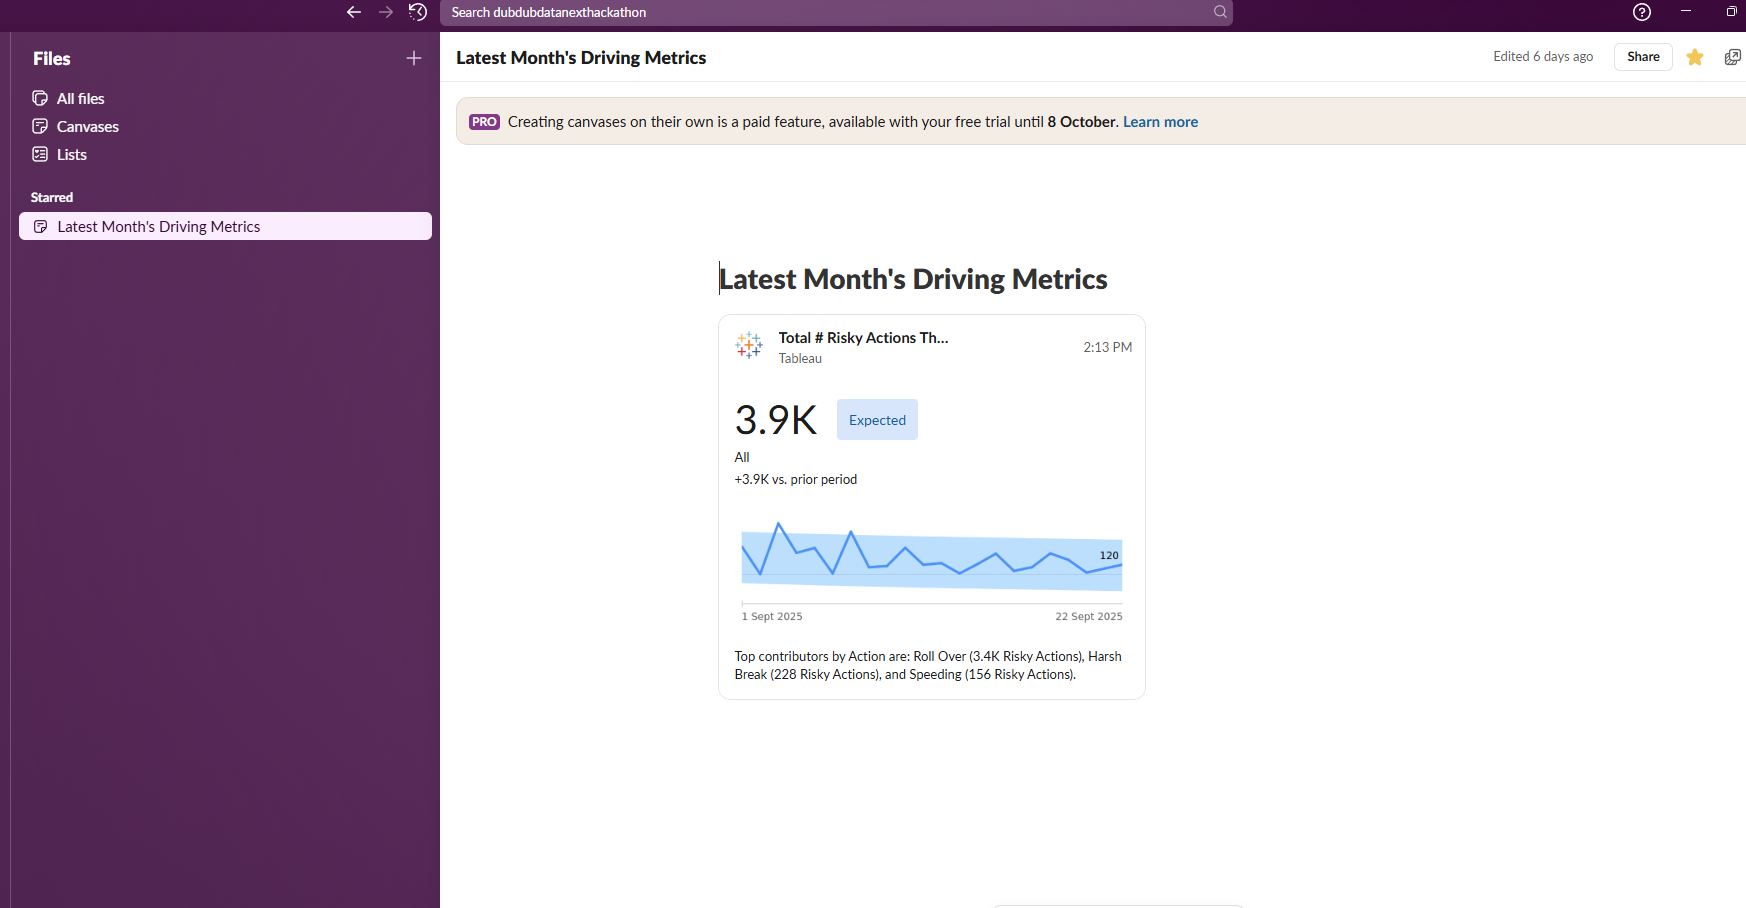Click in the Search dubdubdatanexthackathon field
Viewport: 1746px width, 908px height.
(x=836, y=12)
